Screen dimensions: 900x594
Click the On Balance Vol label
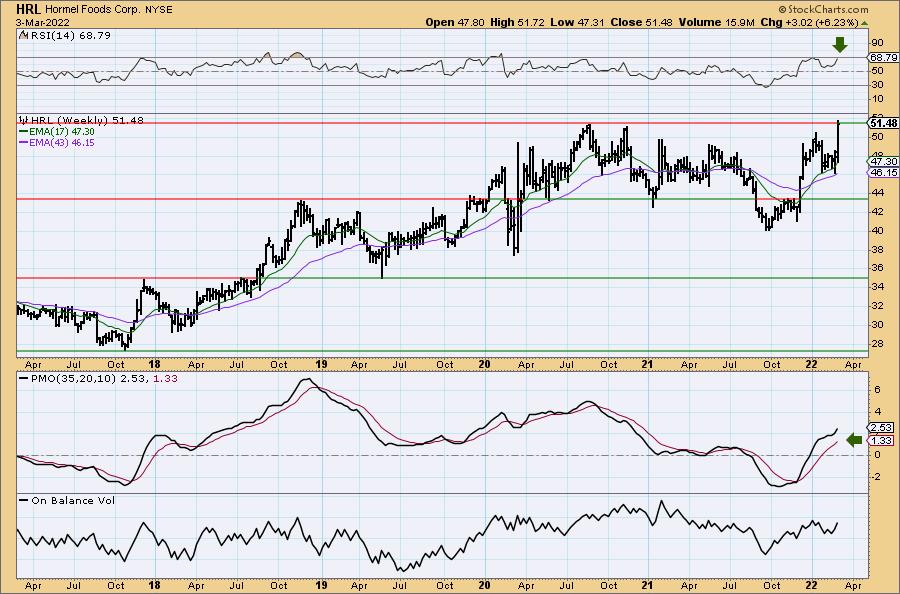click(x=73, y=500)
